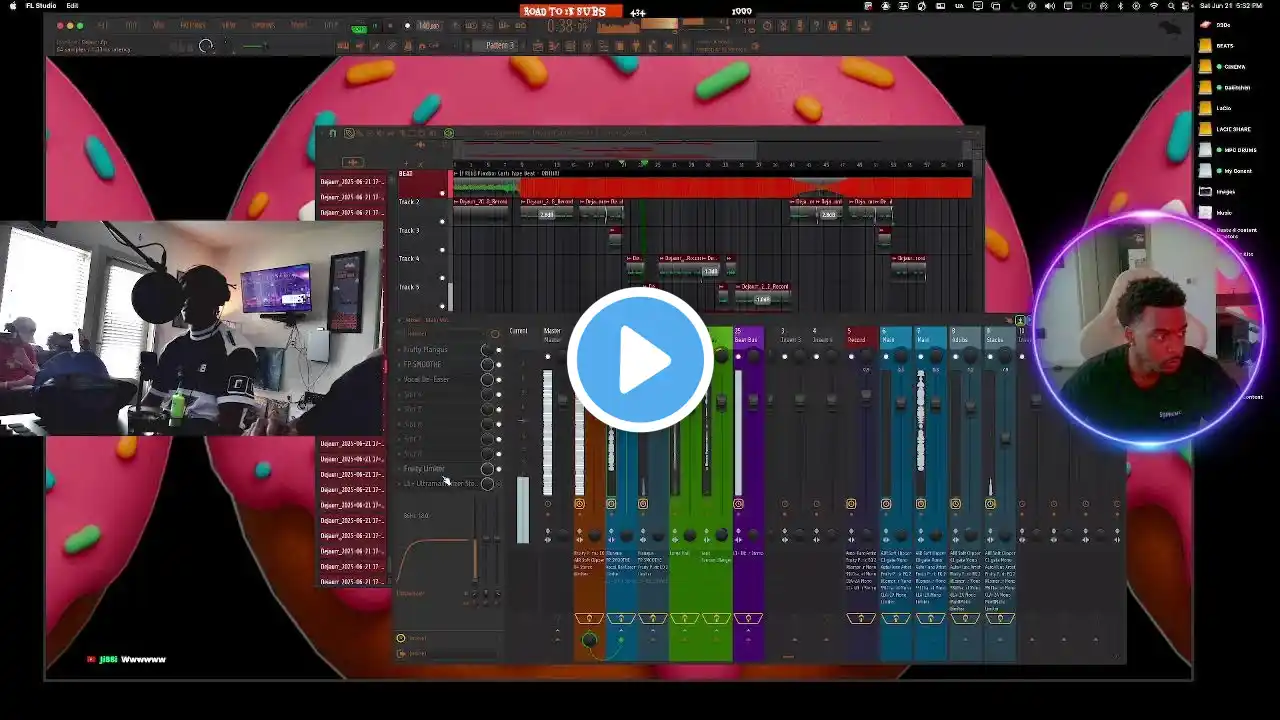Click the FL Studio transport record button
Screen dimensions: 1280x720
(x=406, y=26)
